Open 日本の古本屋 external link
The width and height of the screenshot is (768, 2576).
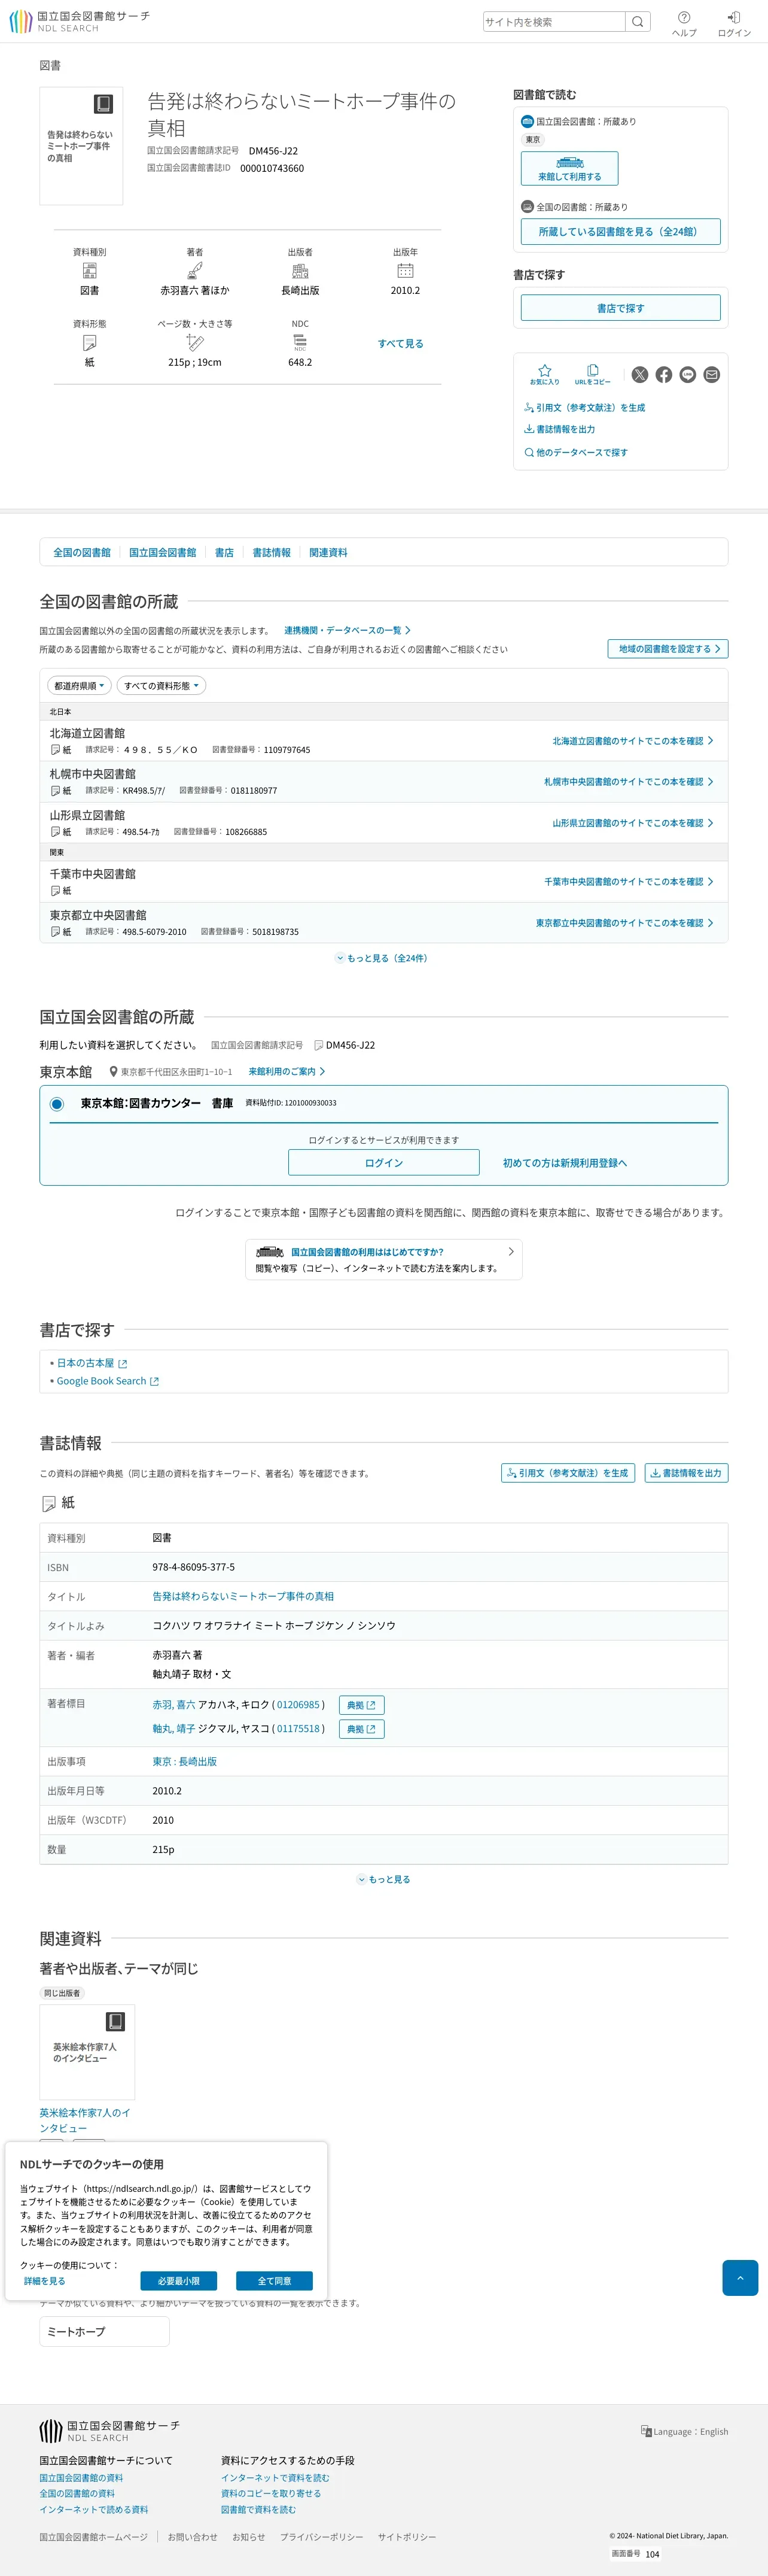coord(92,1363)
